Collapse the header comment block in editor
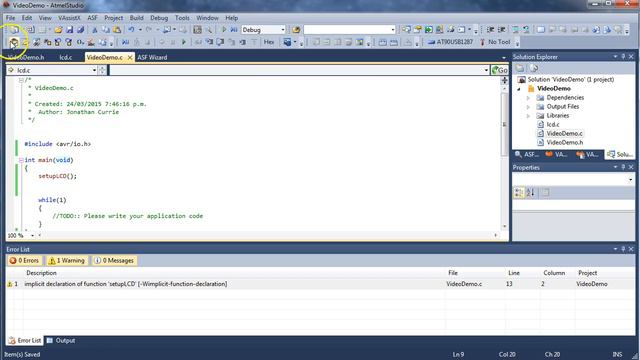The width and height of the screenshot is (640, 360). click(x=21, y=80)
